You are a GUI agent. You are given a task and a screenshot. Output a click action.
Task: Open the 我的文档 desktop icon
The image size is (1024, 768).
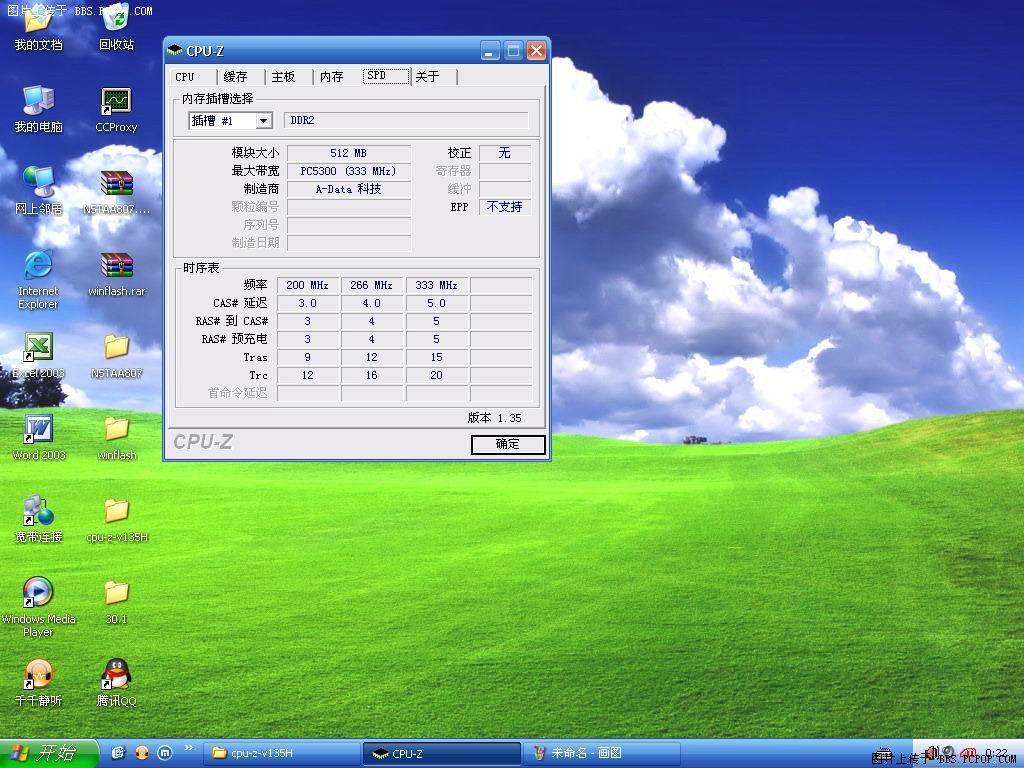coord(38,26)
